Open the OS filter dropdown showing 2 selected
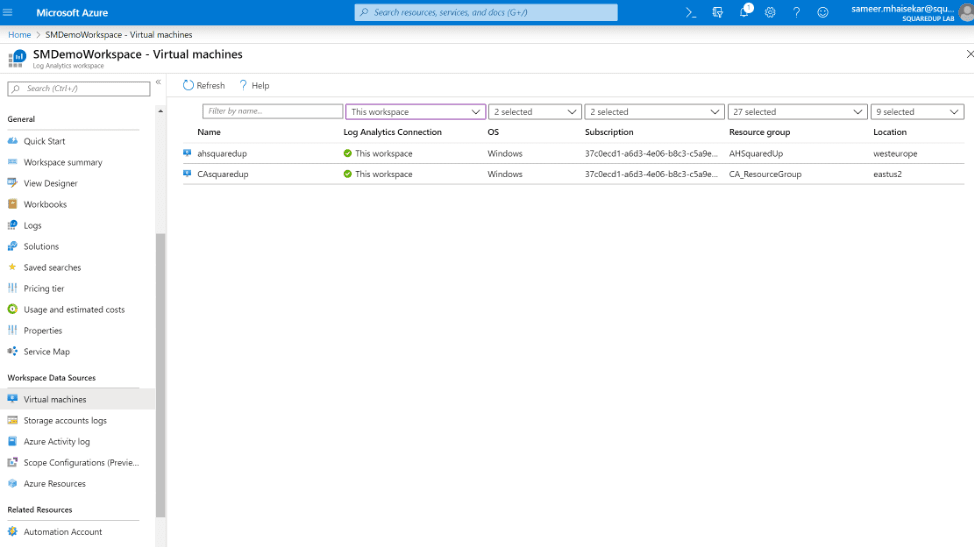Image resolution: width=974 pixels, height=547 pixels. 535,112
